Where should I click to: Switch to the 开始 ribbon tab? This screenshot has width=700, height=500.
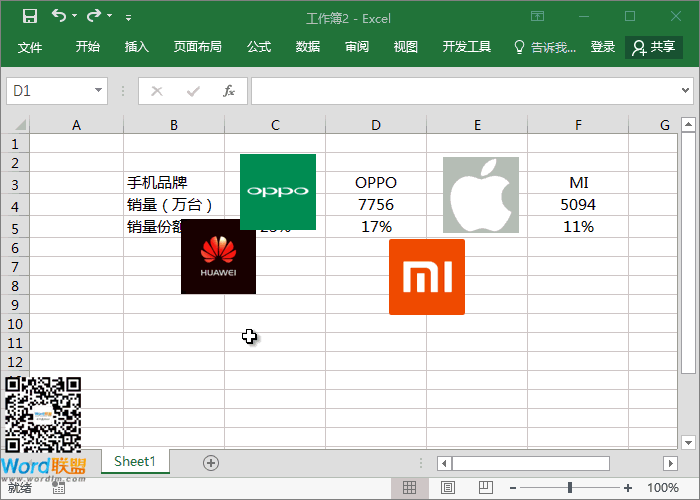[88, 46]
